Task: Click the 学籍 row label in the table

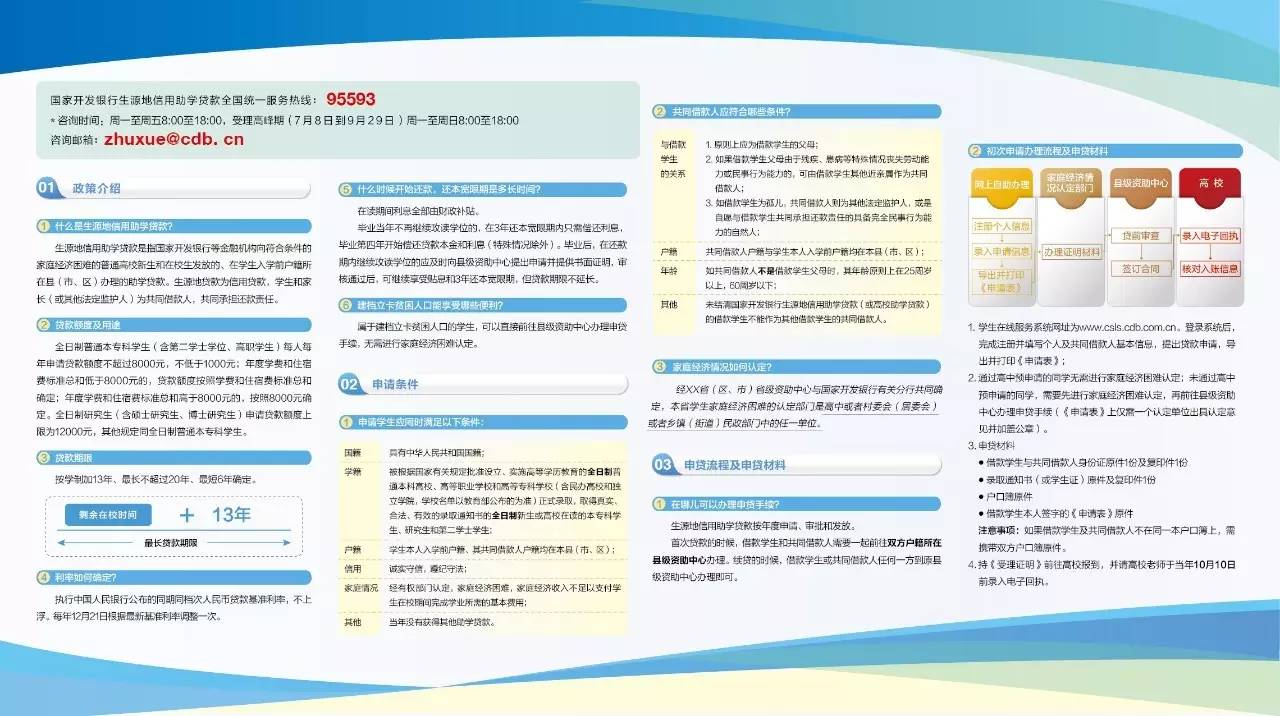Action: [352, 470]
